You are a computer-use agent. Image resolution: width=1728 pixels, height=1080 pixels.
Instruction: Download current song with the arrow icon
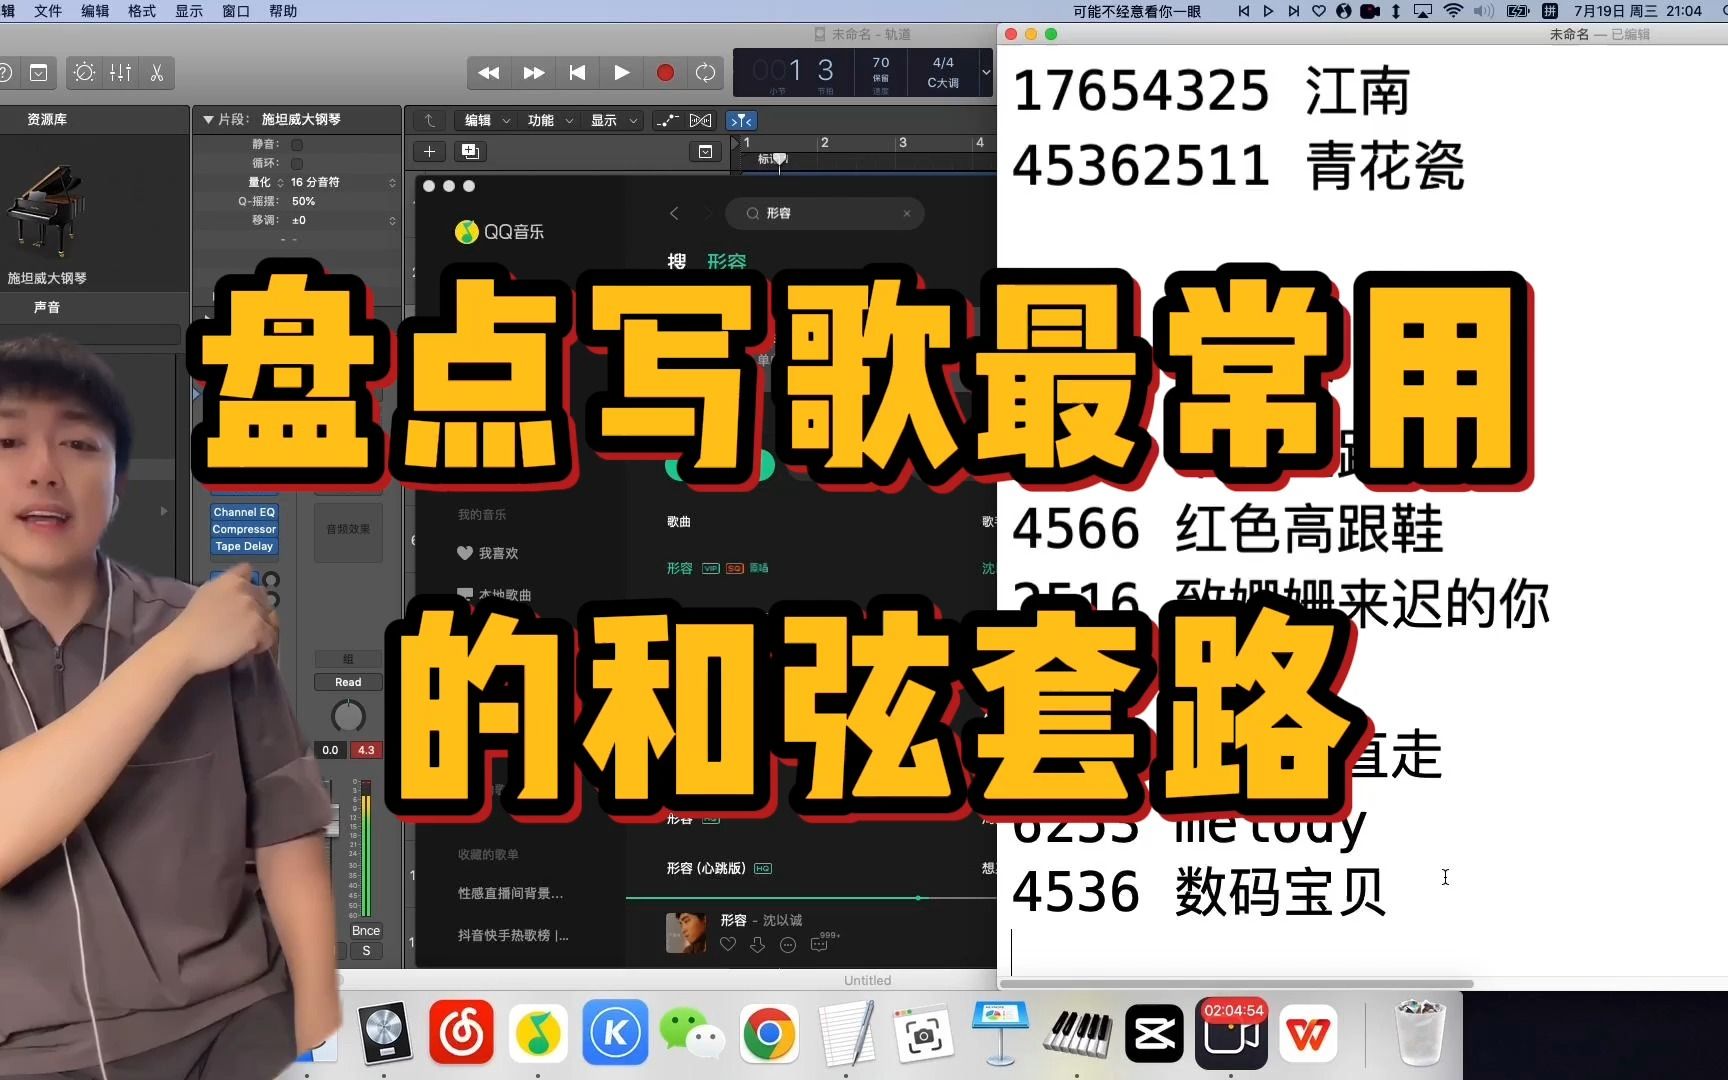[758, 944]
